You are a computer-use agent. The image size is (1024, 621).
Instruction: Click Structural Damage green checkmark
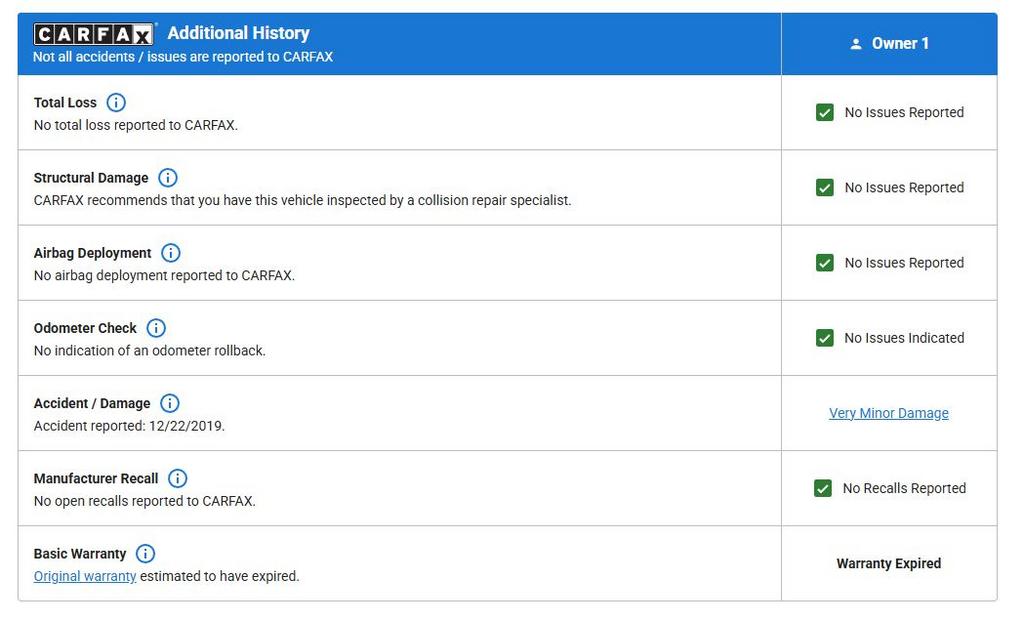825,188
